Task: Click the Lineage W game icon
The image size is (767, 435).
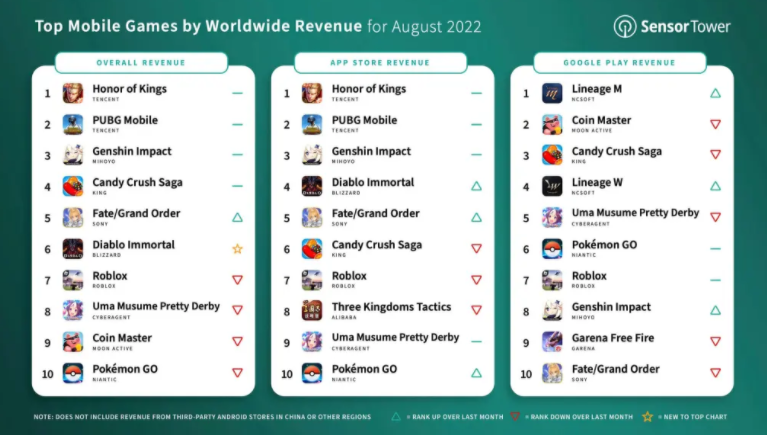Action: click(x=552, y=186)
